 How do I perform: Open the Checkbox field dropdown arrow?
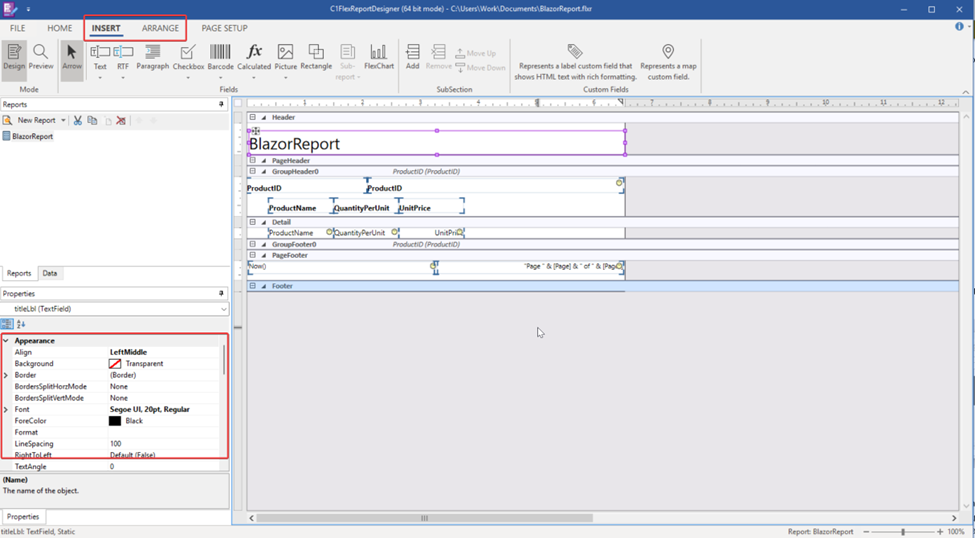188,78
